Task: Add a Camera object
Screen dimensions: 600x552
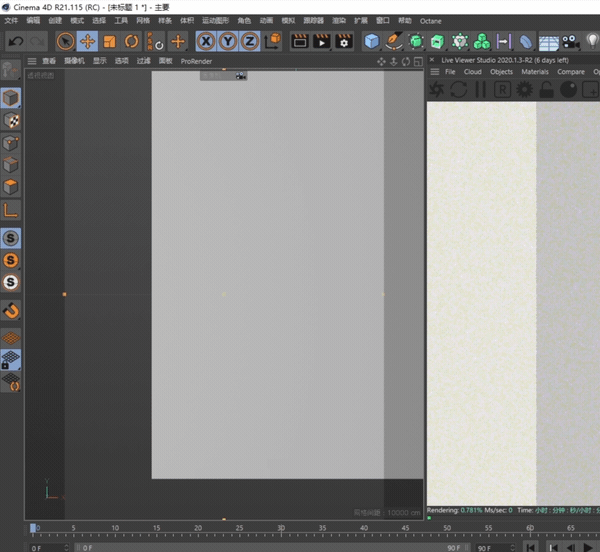Action: pyautogui.click(x=571, y=41)
